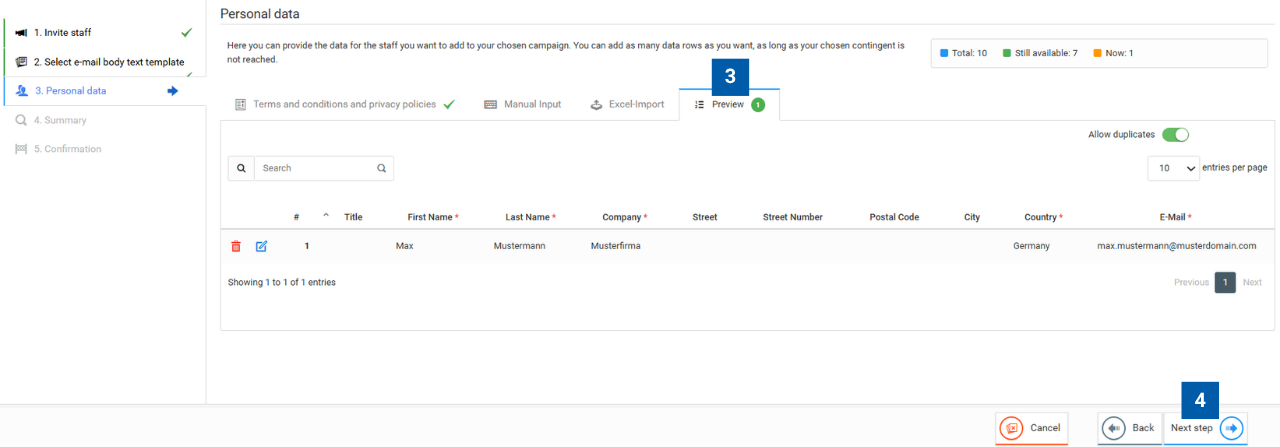The width and height of the screenshot is (1280, 447).
Task: Click the search icon inside the Search field
Action: click(381, 168)
